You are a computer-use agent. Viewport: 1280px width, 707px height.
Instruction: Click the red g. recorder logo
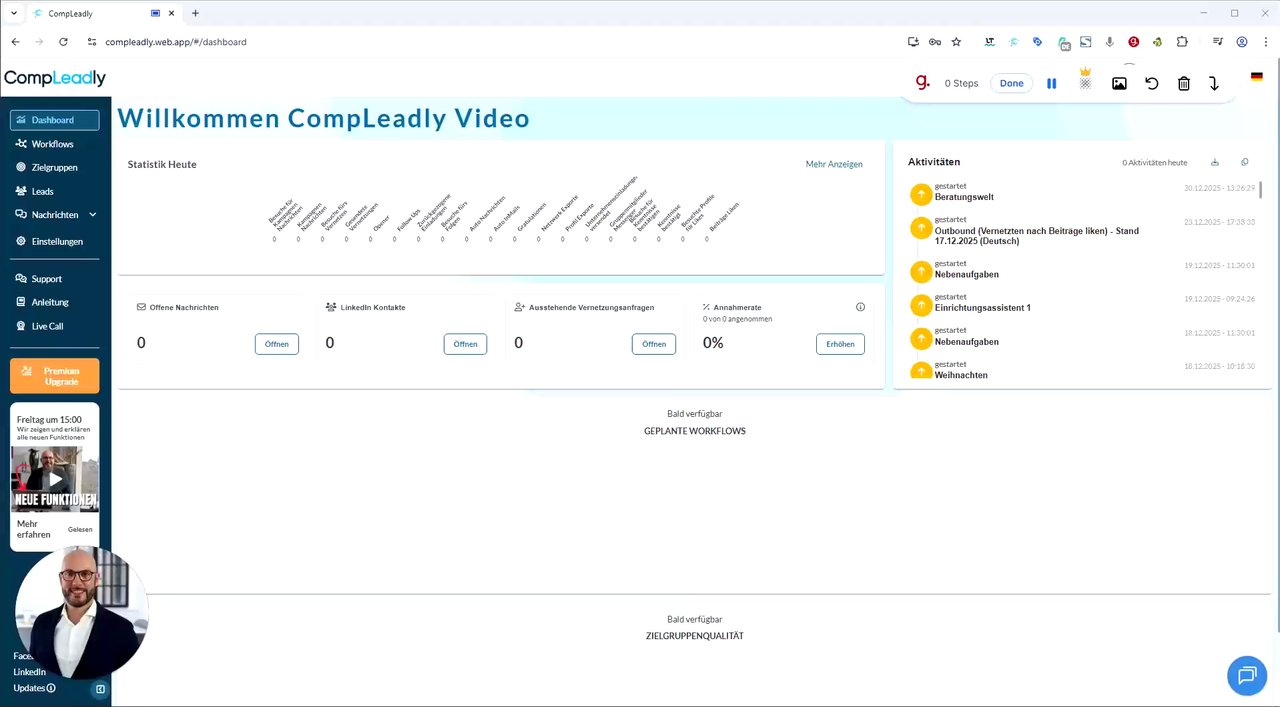click(923, 82)
